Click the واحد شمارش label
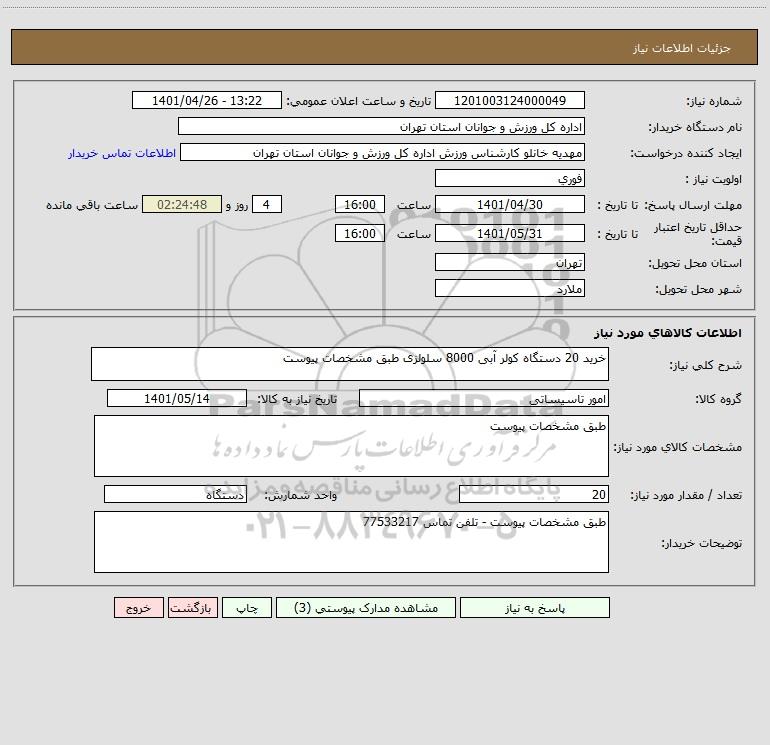 pos(301,496)
